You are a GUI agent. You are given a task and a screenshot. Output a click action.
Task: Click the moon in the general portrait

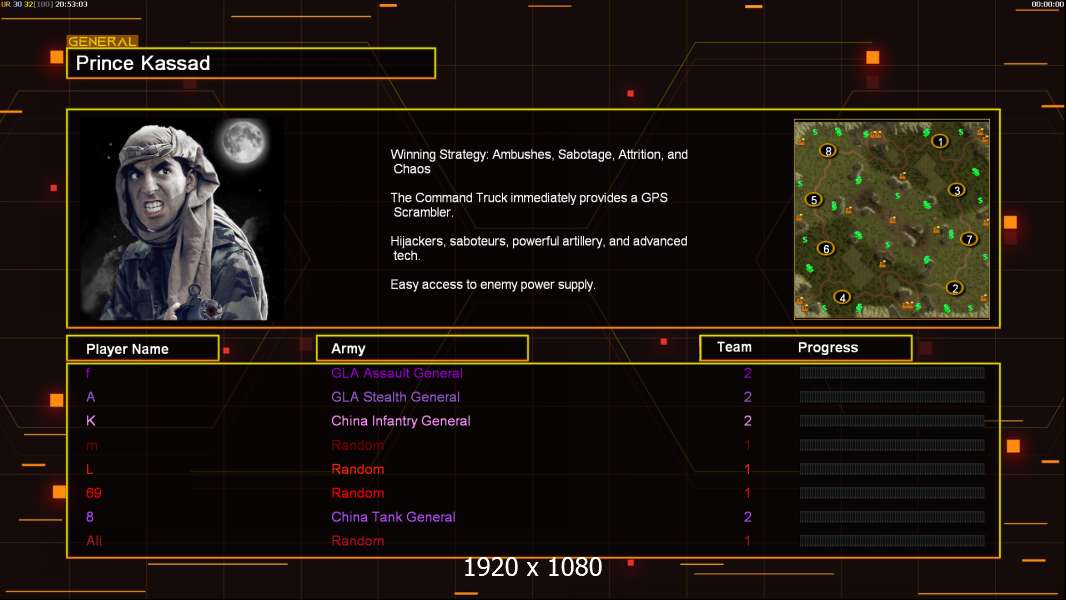pos(243,141)
